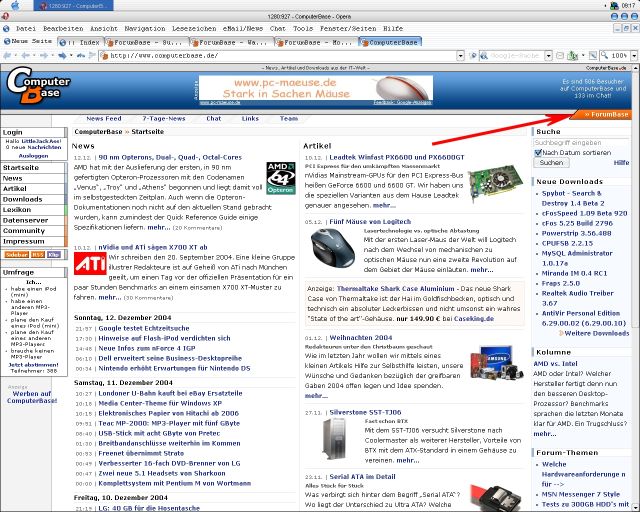Viewport: 640px width, 512px height.
Task: Toggle Nach Datum sortieren checkbox
Action: click(x=538, y=153)
